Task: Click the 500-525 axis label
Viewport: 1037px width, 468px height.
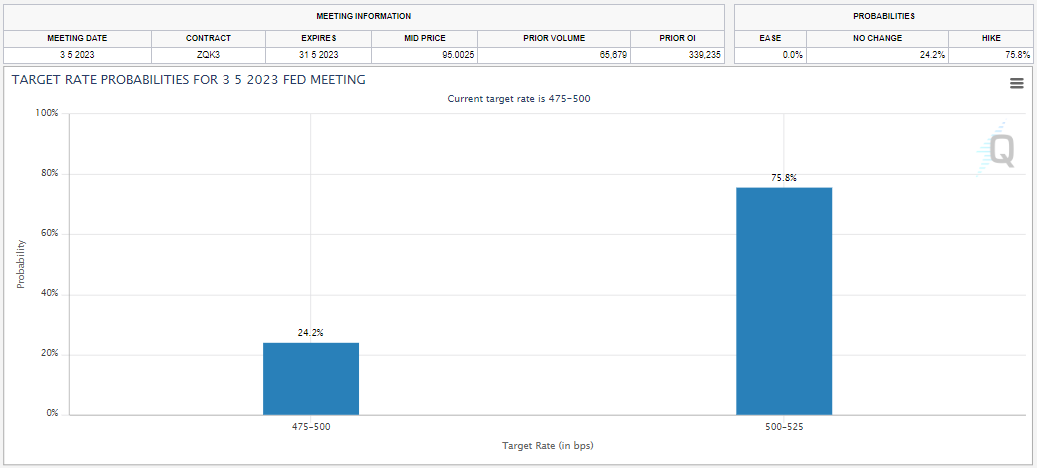Action: [784, 427]
